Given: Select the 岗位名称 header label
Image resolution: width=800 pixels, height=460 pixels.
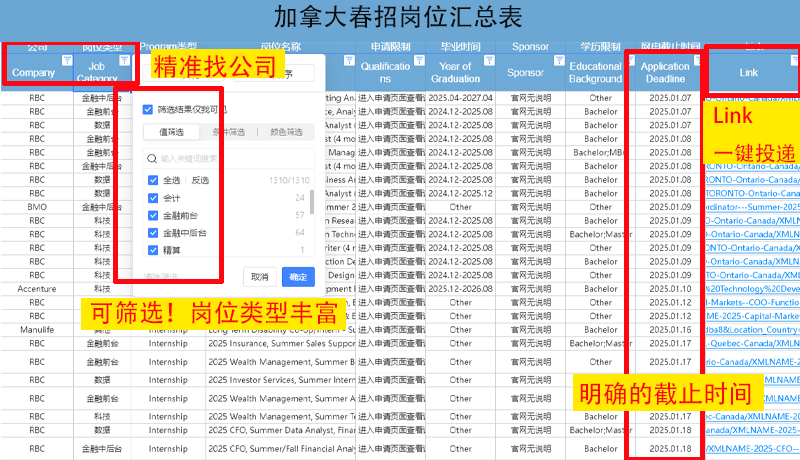Looking at the screenshot, I should click(281, 46).
